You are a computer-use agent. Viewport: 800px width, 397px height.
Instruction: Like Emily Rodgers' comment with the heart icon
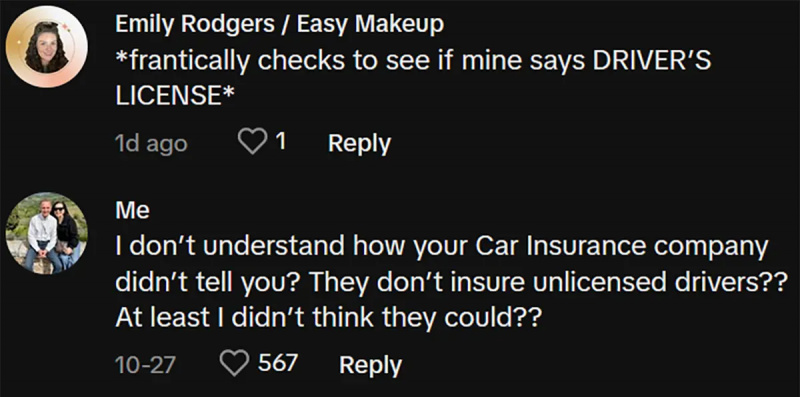coord(253,143)
